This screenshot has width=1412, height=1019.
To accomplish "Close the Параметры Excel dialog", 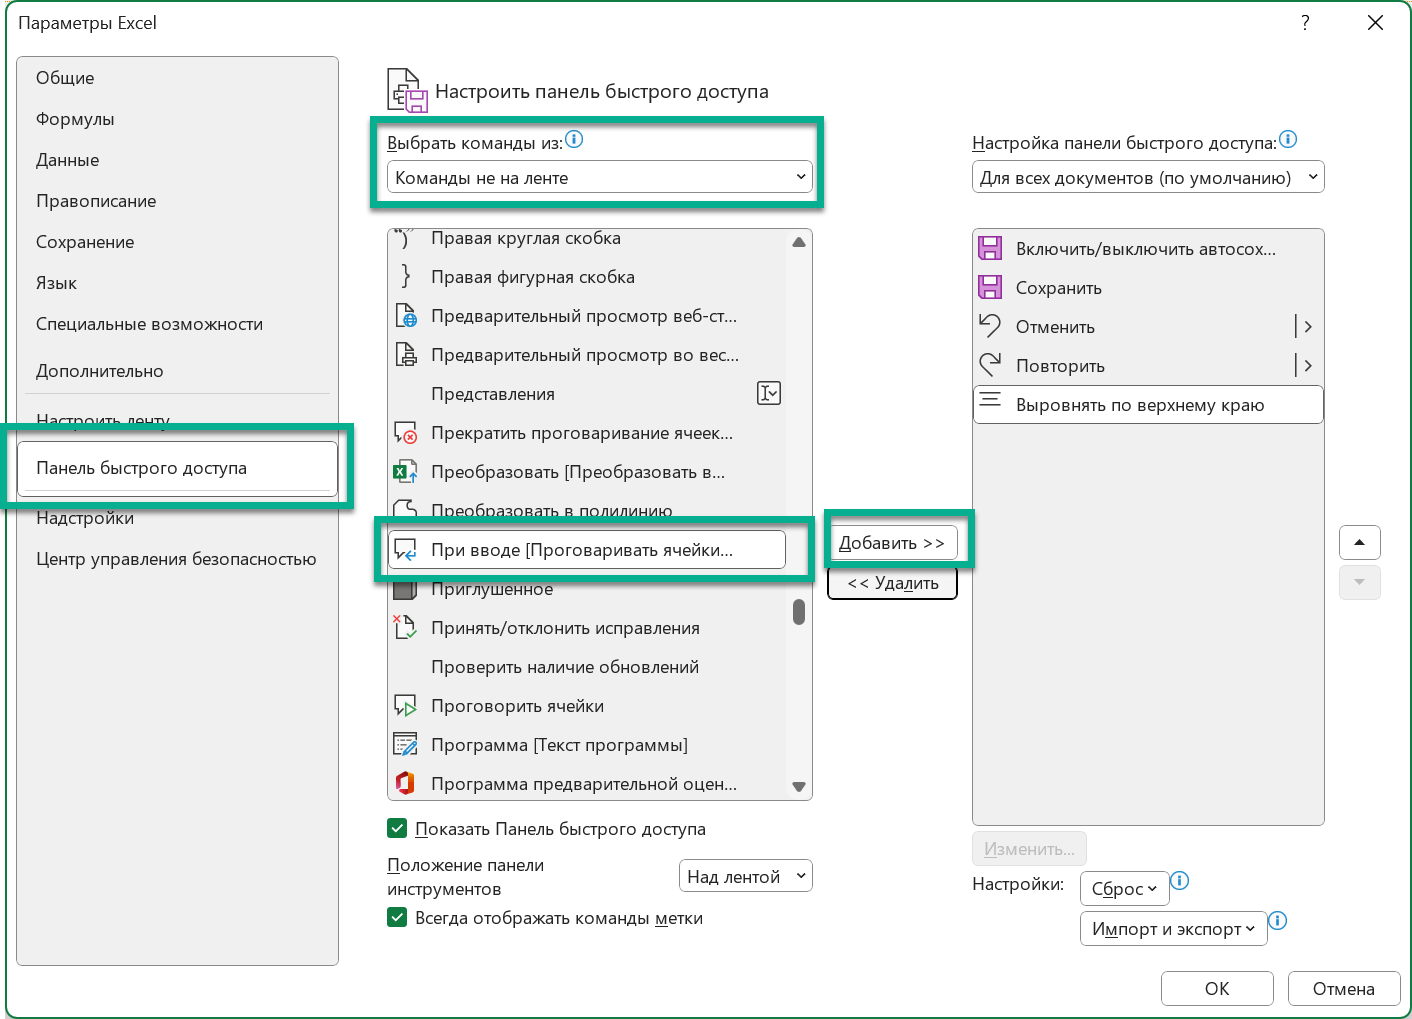I will (1375, 23).
